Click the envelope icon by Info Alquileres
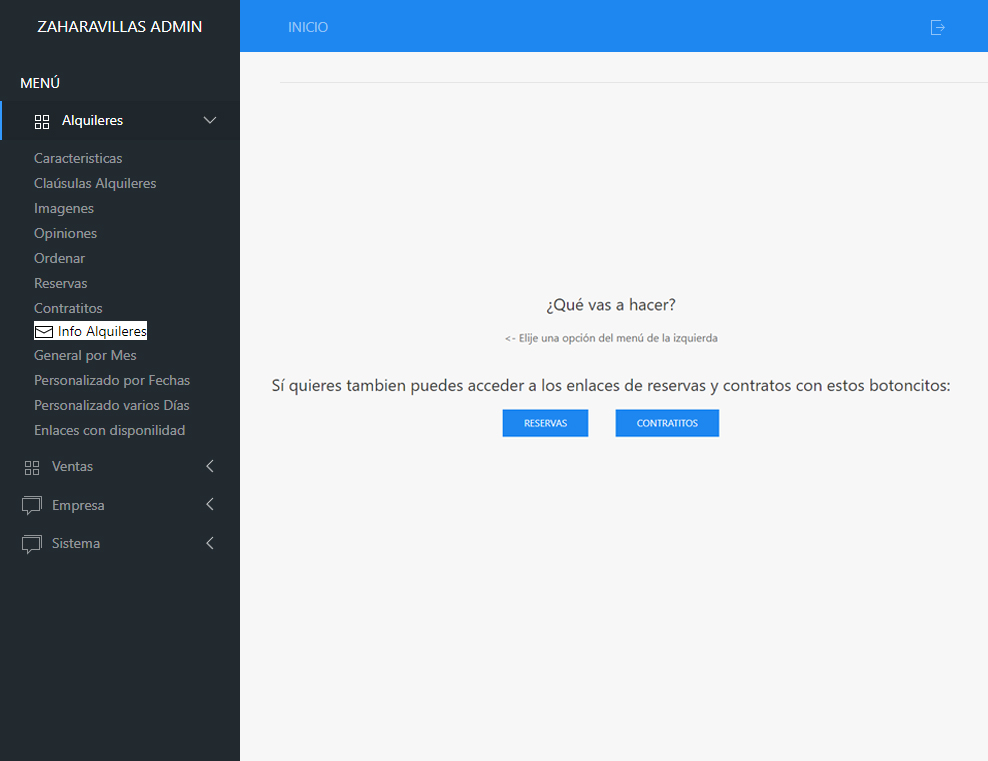This screenshot has height=761, width=988. tap(44, 331)
